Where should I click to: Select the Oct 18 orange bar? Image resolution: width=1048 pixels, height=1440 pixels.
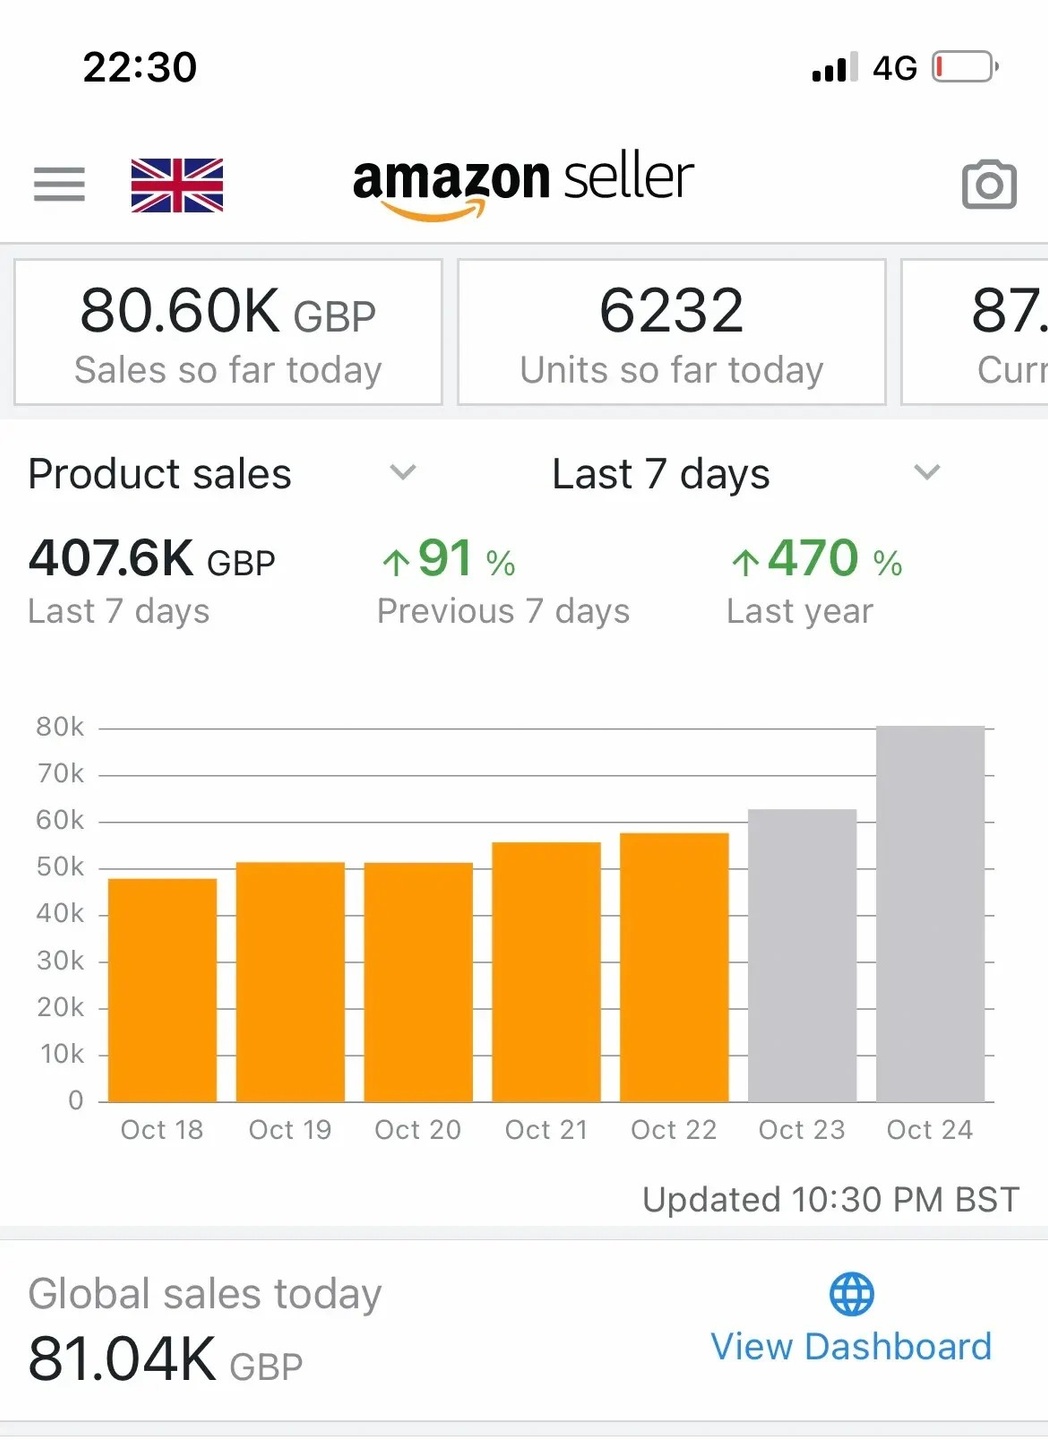coord(162,990)
